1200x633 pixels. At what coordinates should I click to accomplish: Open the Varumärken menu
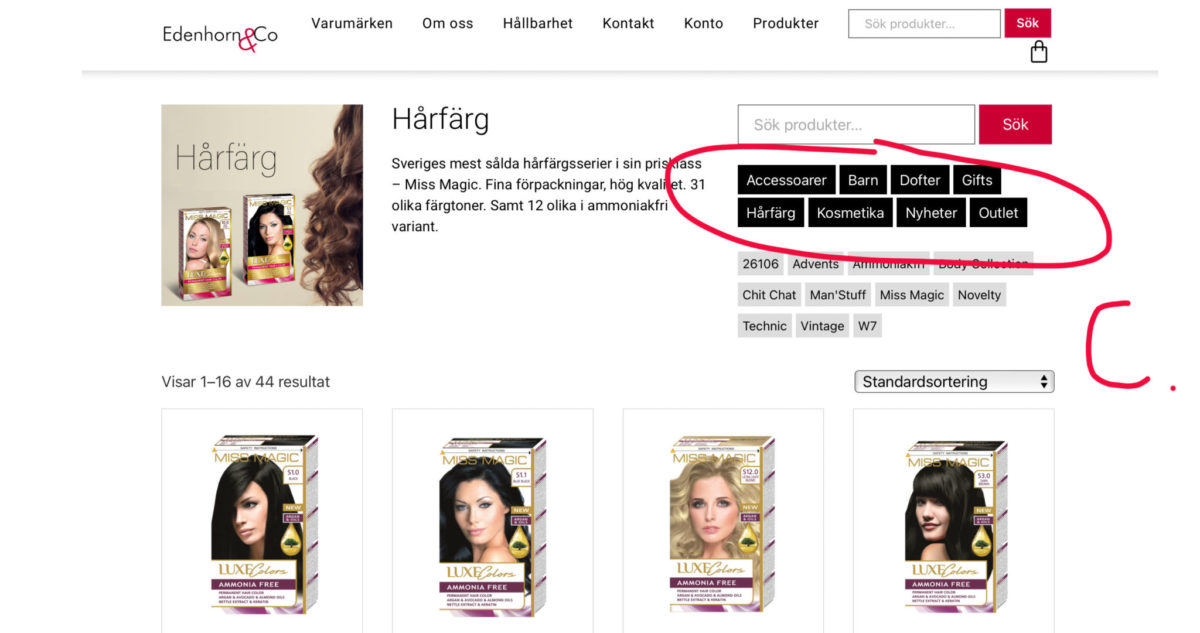coord(352,23)
